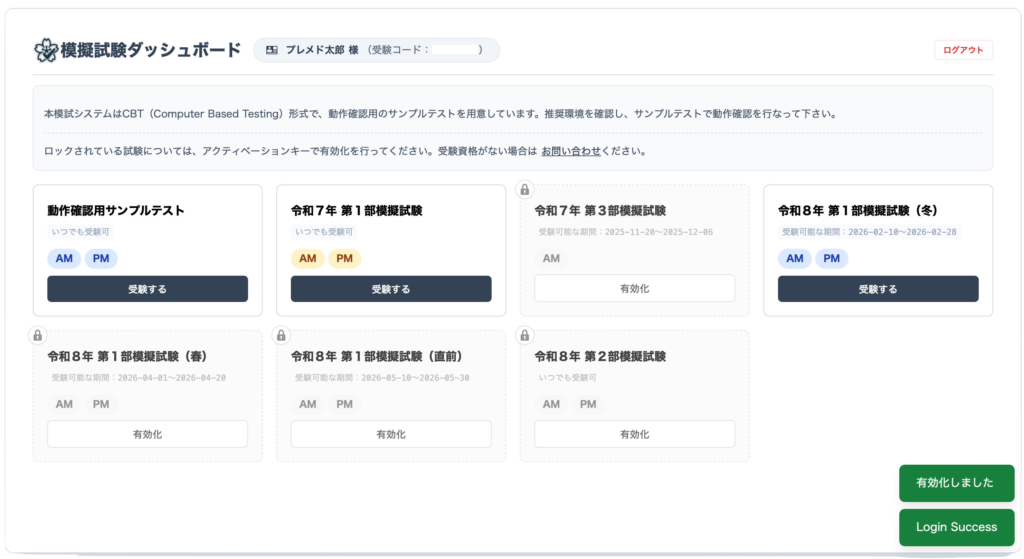Activate 令和8年 第2部模擬試験 with 有効化
The image size is (1024, 559).
635,434
